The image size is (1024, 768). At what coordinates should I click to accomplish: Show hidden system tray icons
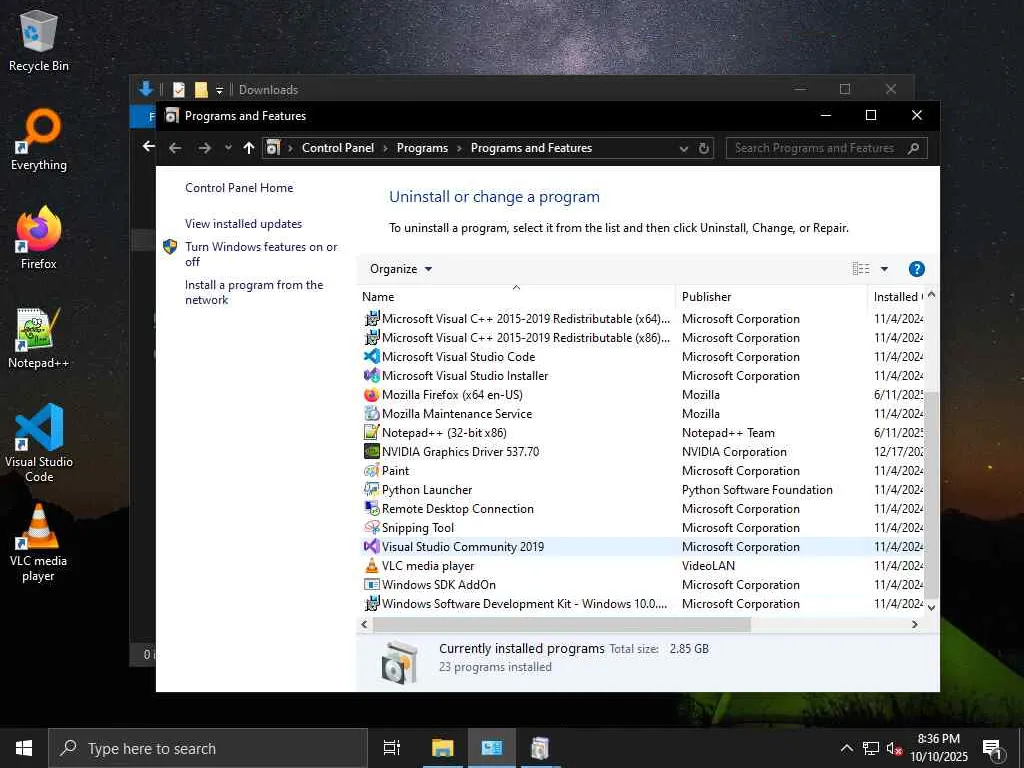pos(846,748)
